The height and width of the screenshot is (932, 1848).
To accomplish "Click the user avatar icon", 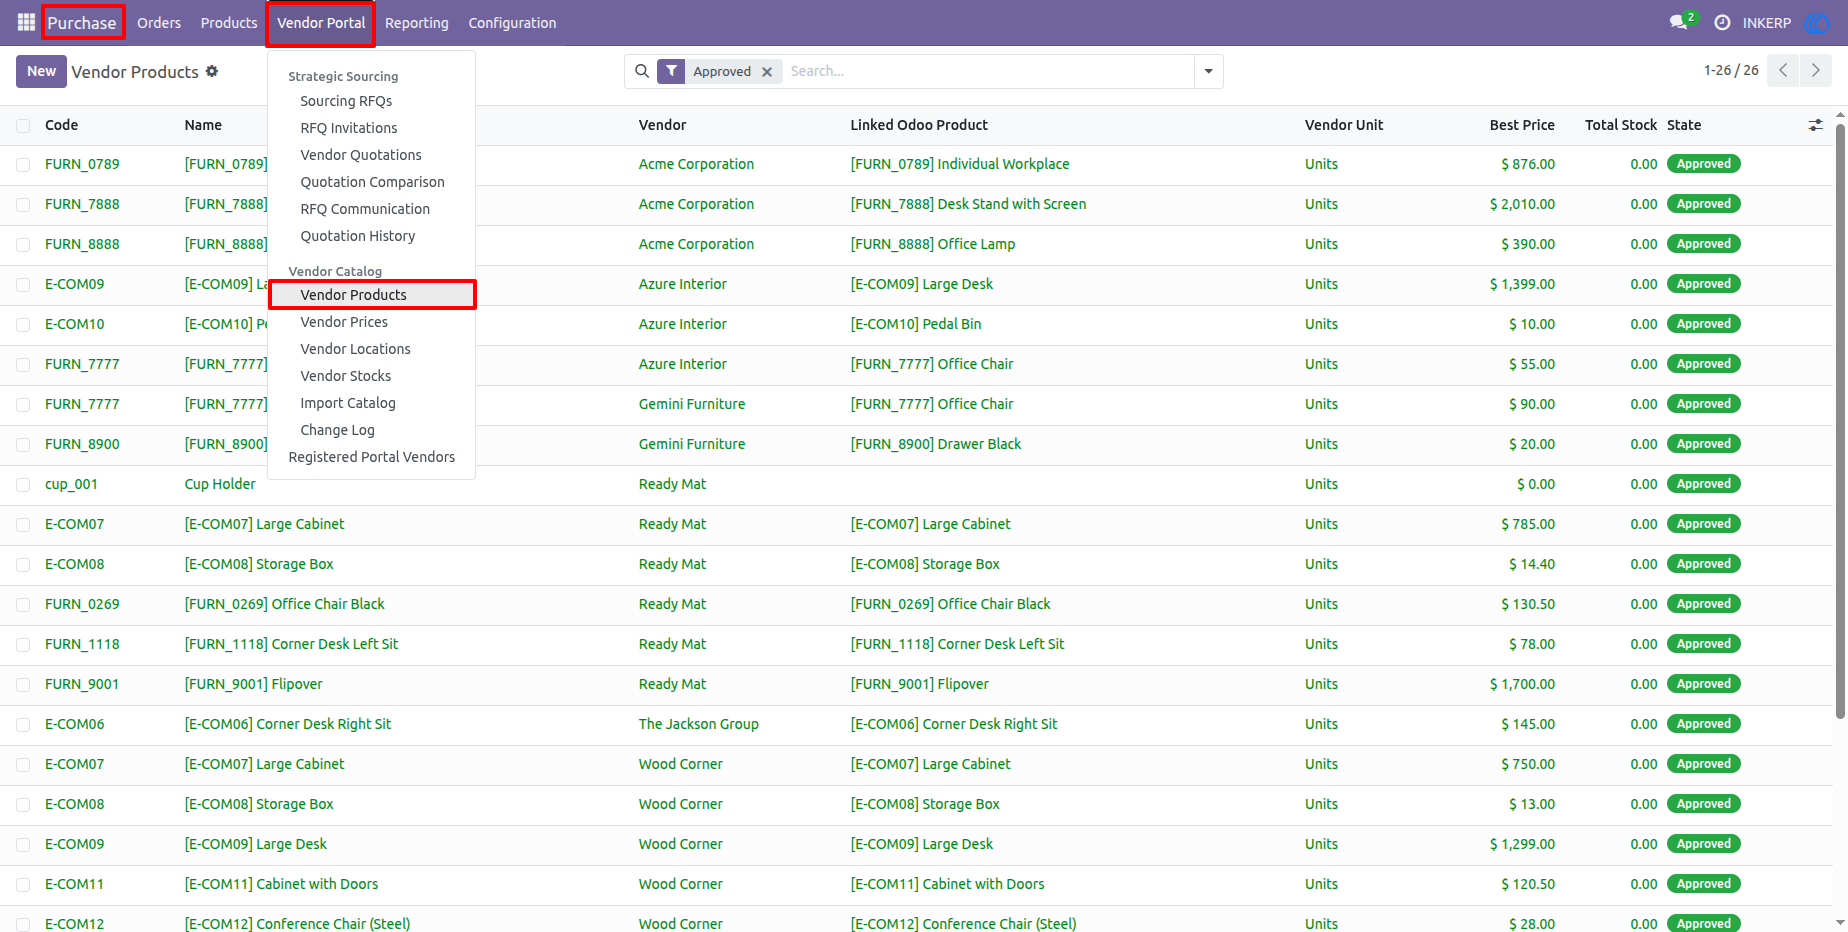I will coord(1817,22).
